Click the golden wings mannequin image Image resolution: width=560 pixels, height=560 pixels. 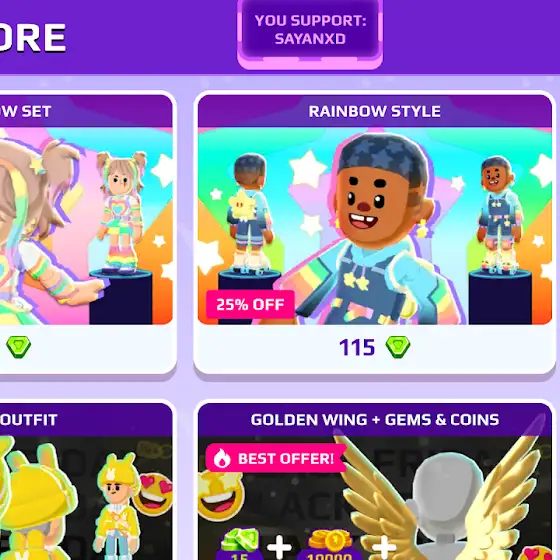point(443,496)
